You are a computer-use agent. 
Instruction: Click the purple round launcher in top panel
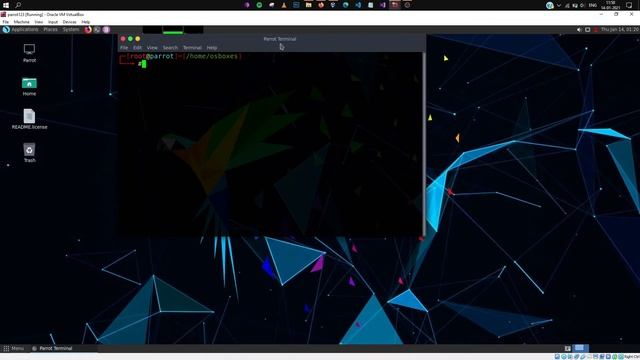pos(106,29)
